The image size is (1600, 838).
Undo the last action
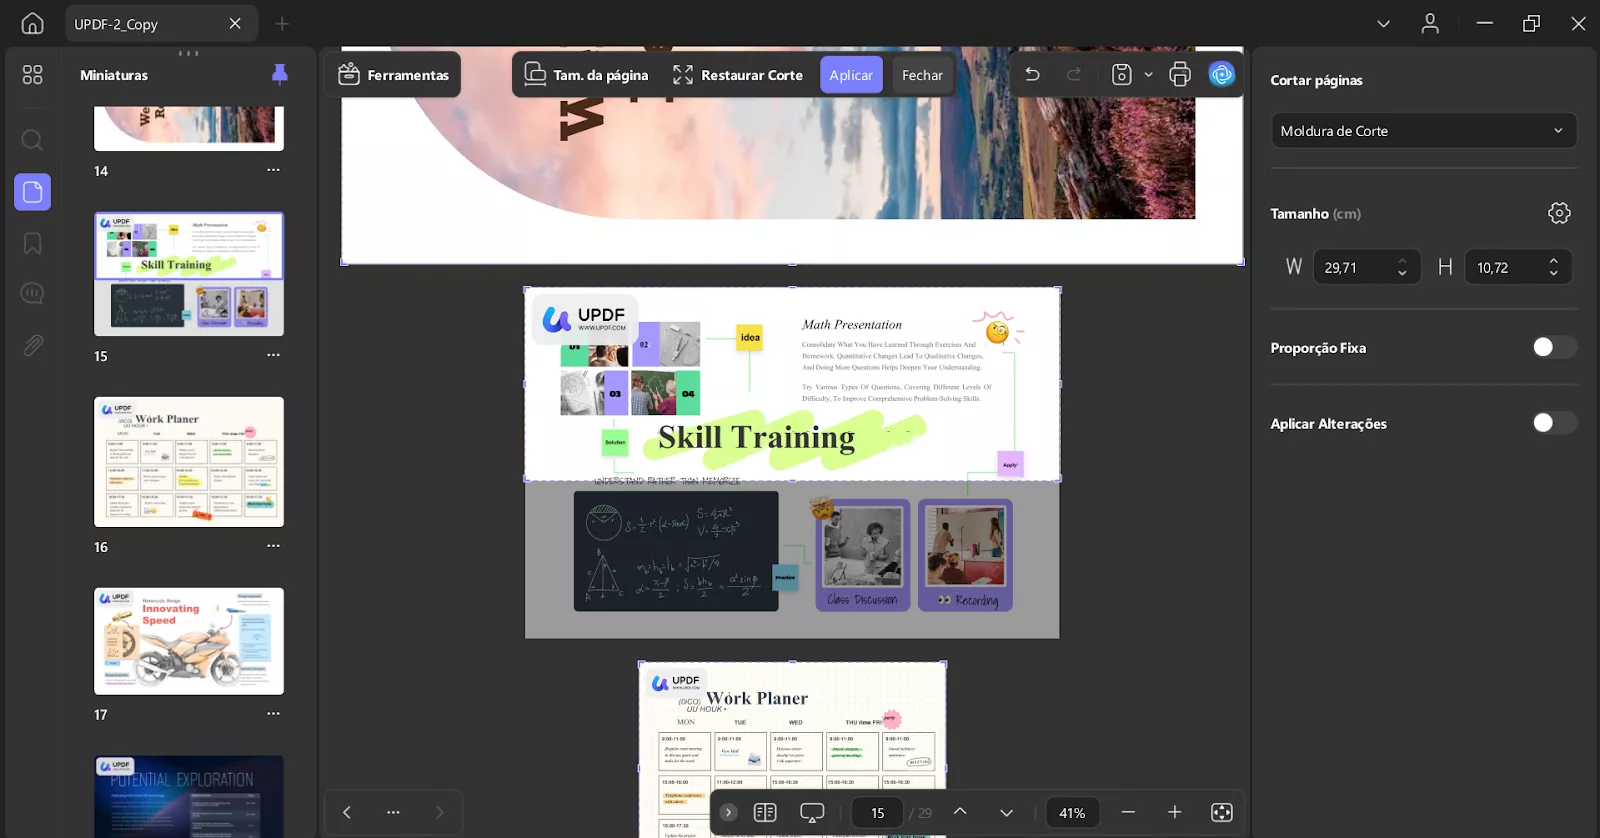pos(1032,75)
